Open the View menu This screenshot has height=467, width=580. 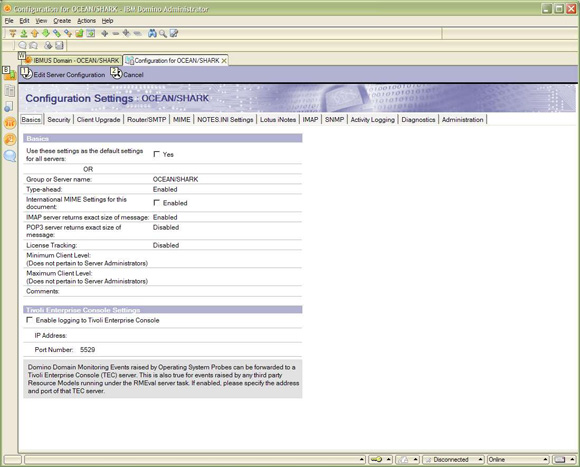(41, 21)
